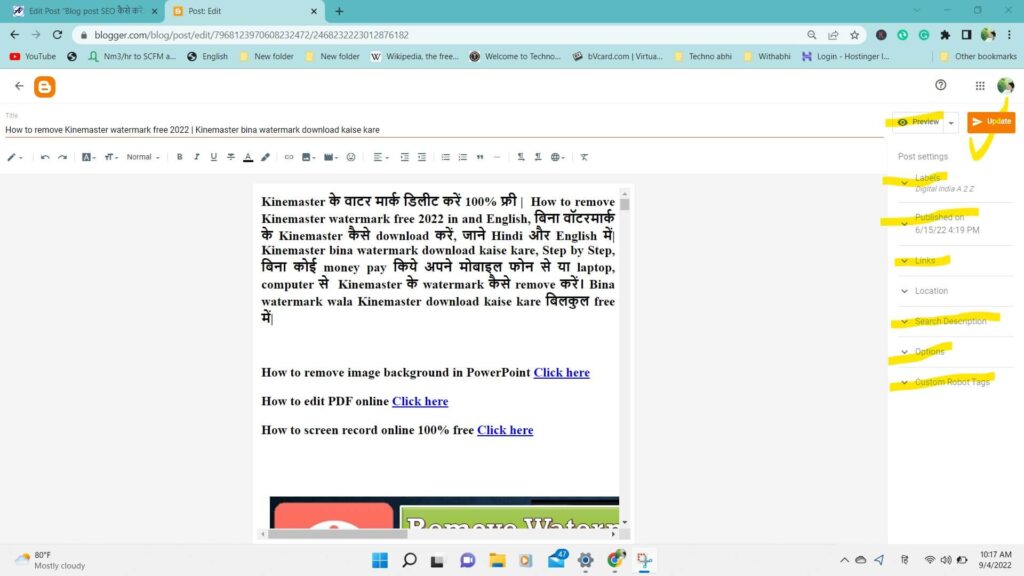Reload the page in Chrome
Screen dimensions: 1024x576
pos(57,35)
